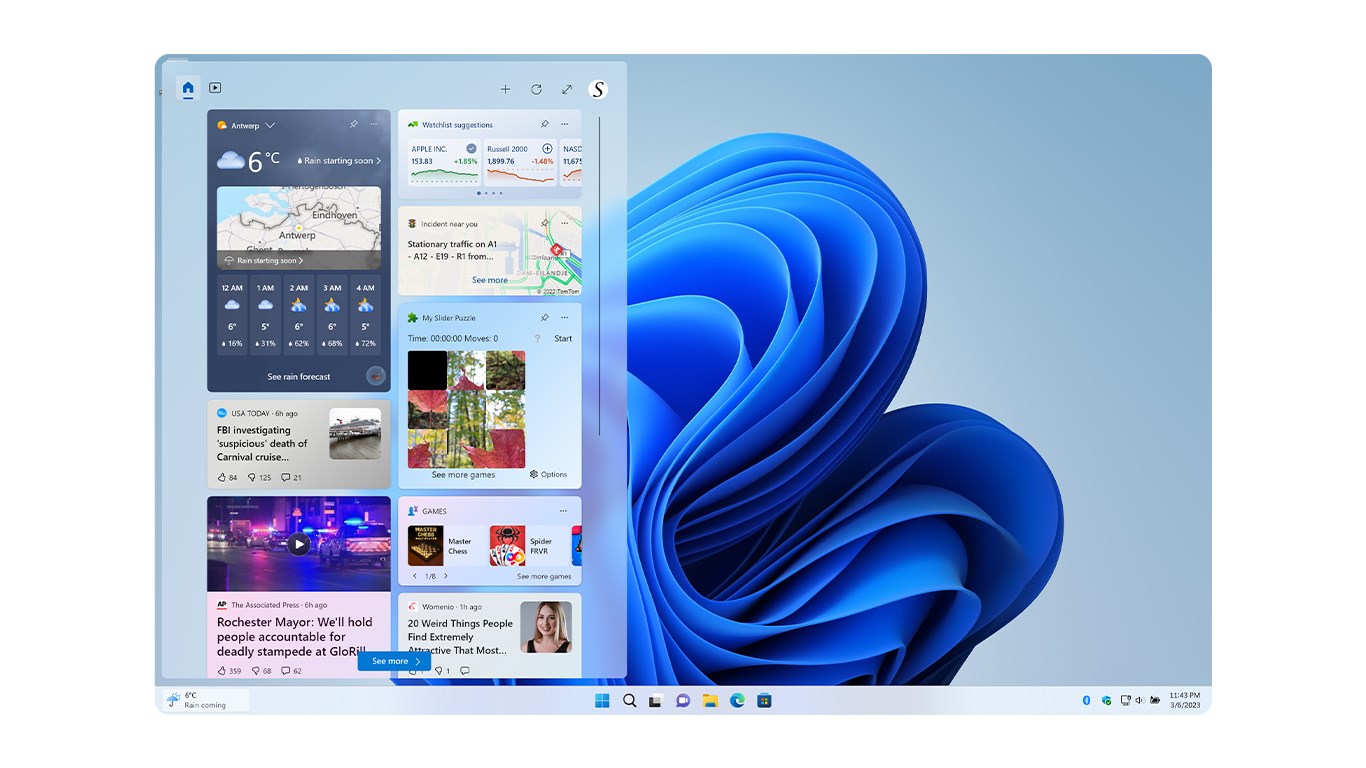Open the Russell 2000 stock card
1366x768 pixels.
[x=520, y=163]
